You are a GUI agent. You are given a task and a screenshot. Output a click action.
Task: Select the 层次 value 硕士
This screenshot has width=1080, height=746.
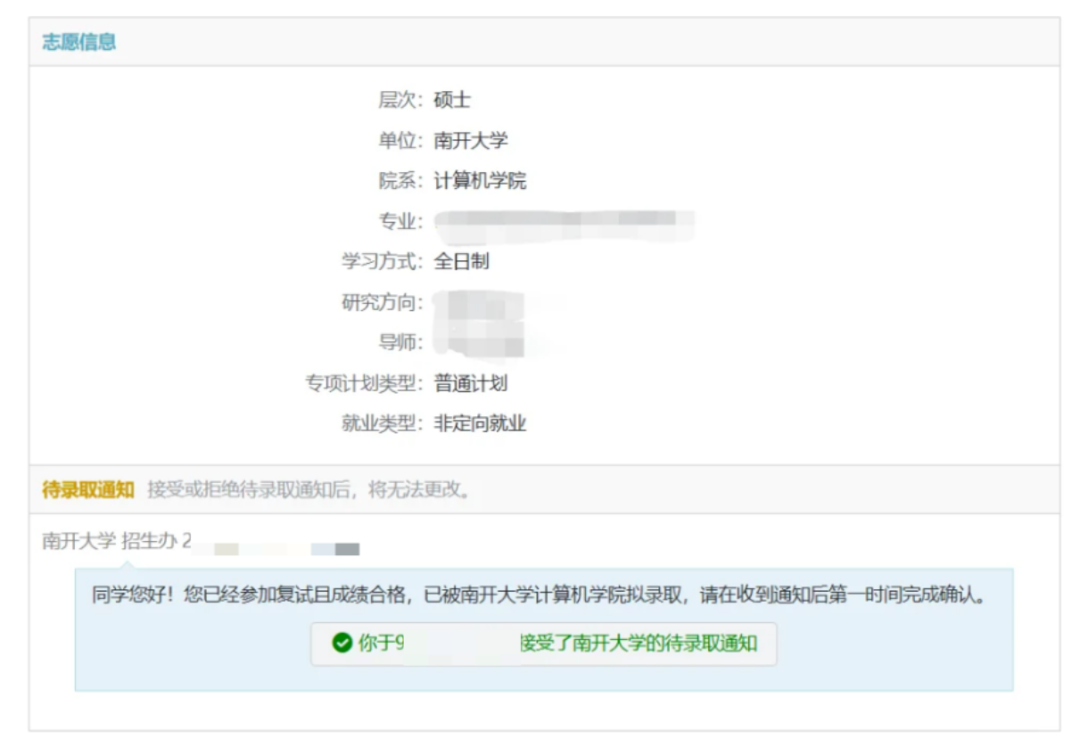point(452,100)
